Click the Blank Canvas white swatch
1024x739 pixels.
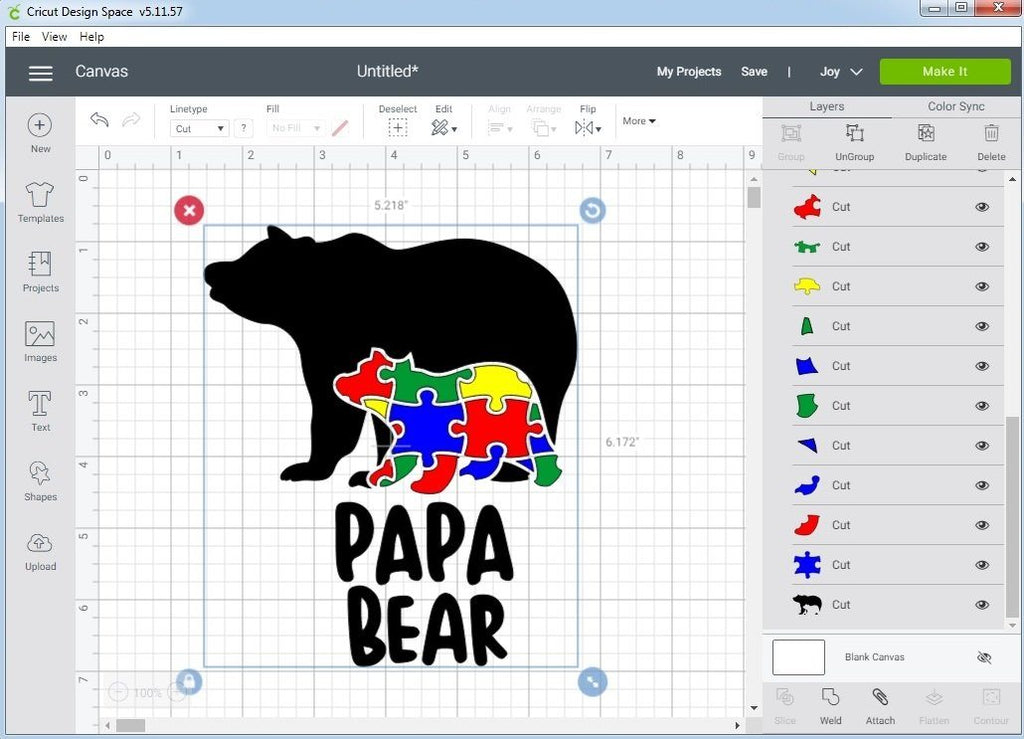(x=798, y=657)
